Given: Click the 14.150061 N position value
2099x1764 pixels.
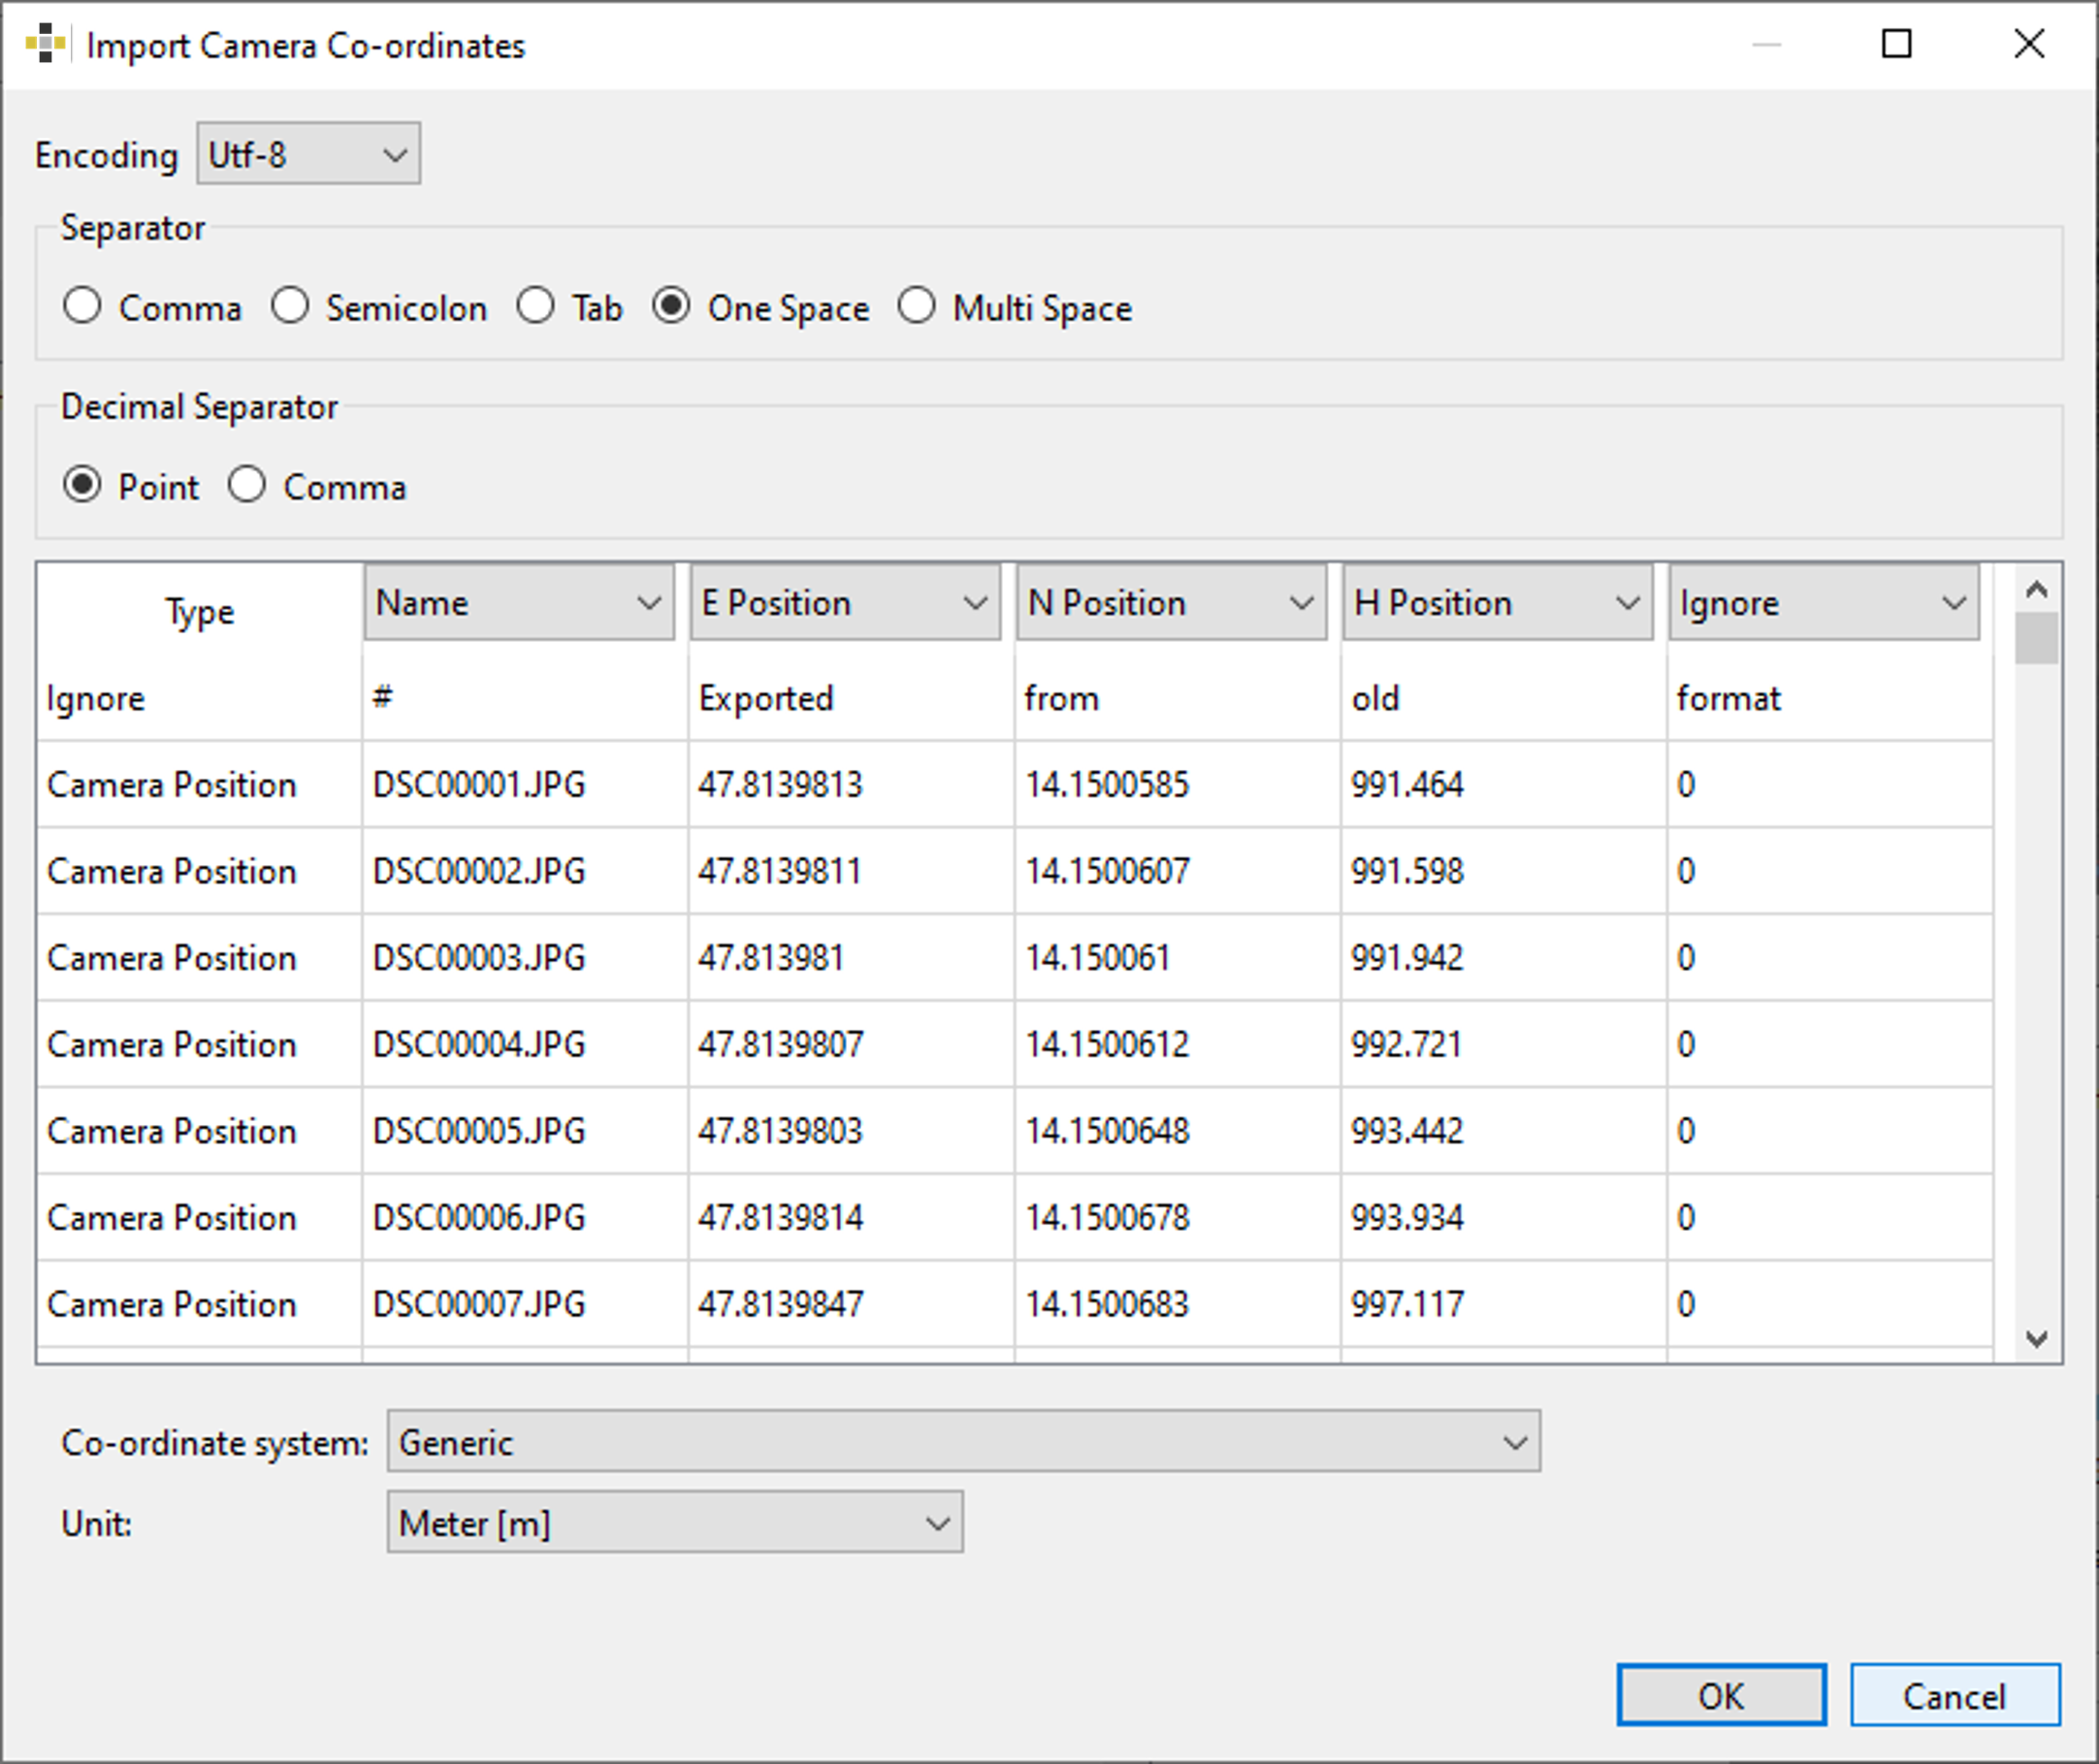Looking at the screenshot, I should tap(1177, 957).
